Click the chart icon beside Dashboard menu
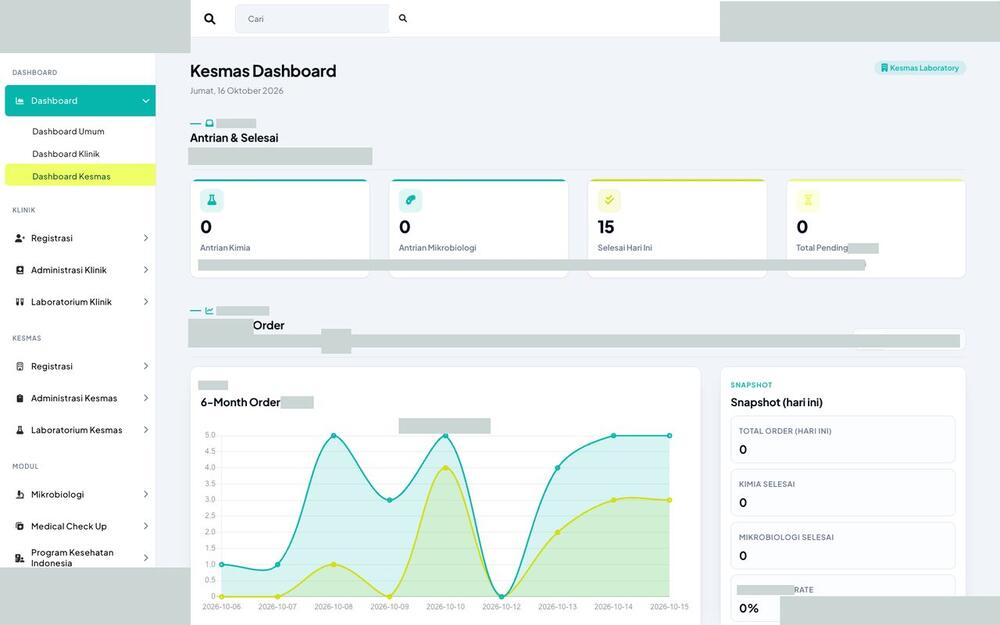This screenshot has width=1000, height=625. click(20, 101)
